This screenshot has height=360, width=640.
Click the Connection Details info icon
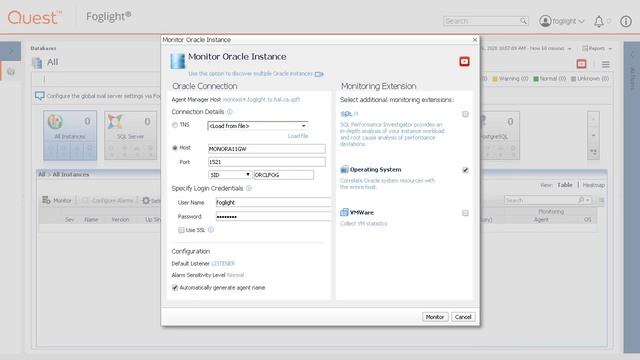(229, 112)
